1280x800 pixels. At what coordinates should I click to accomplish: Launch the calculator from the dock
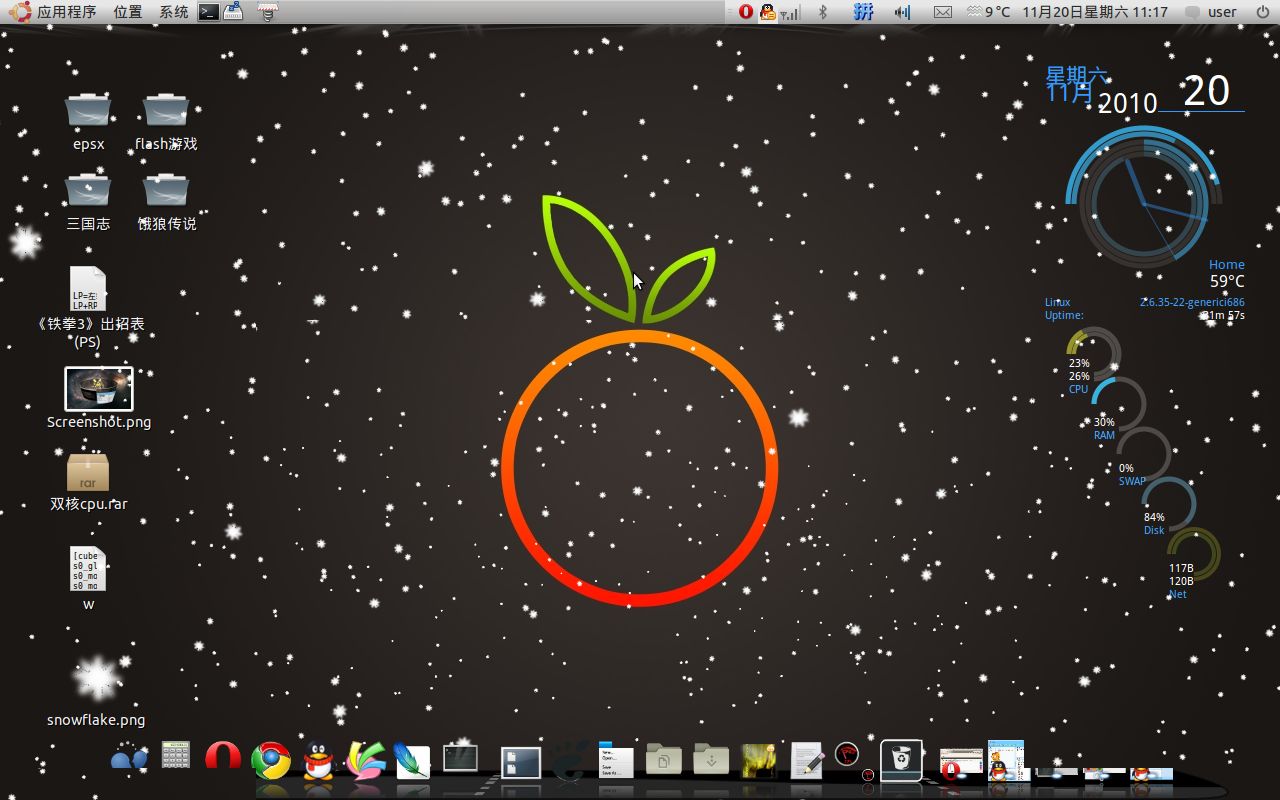pyautogui.click(x=176, y=757)
